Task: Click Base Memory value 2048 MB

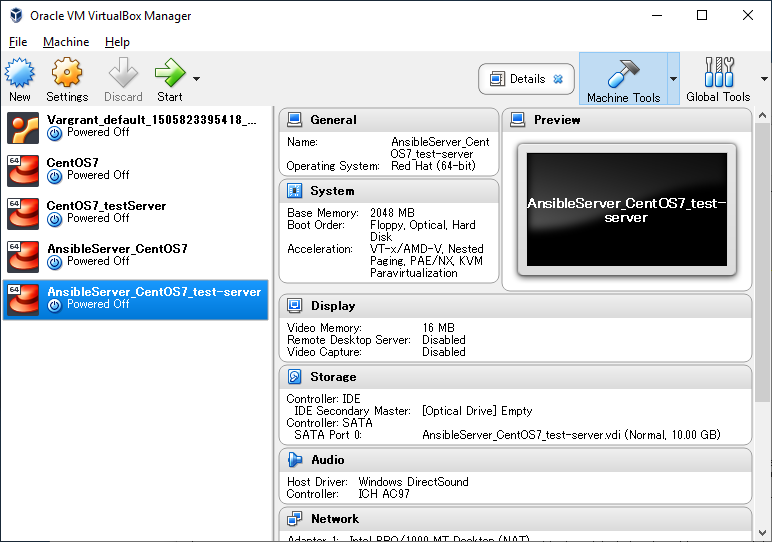Action: (392, 213)
